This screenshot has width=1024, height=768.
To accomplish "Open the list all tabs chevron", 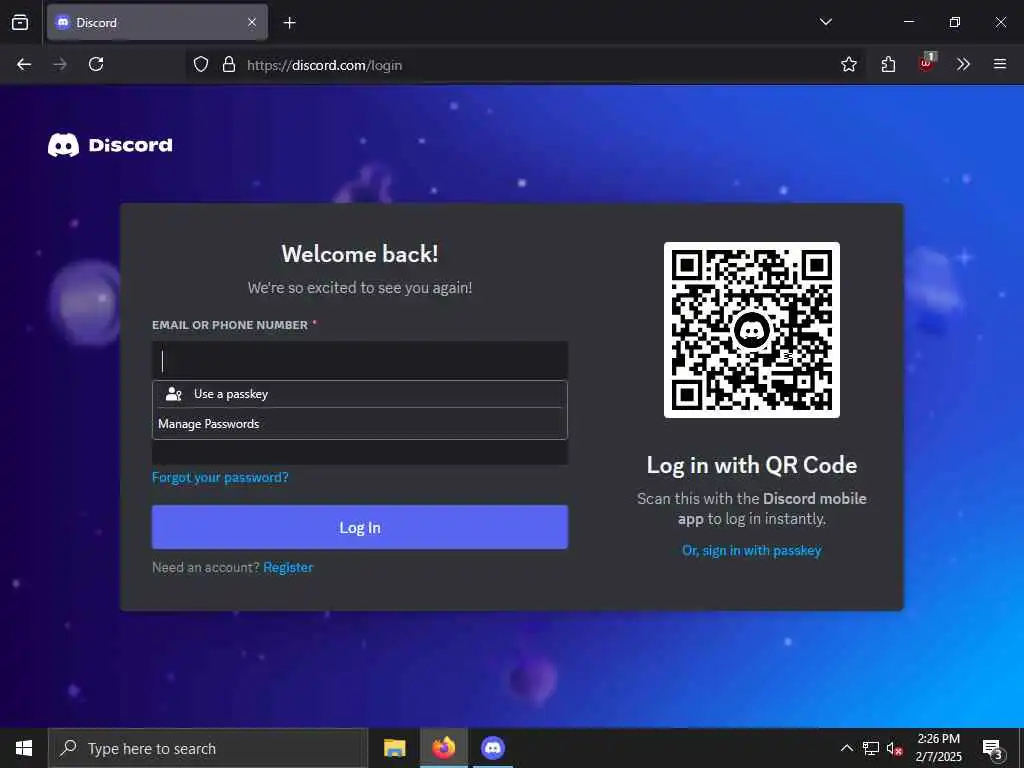I will coord(825,22).
